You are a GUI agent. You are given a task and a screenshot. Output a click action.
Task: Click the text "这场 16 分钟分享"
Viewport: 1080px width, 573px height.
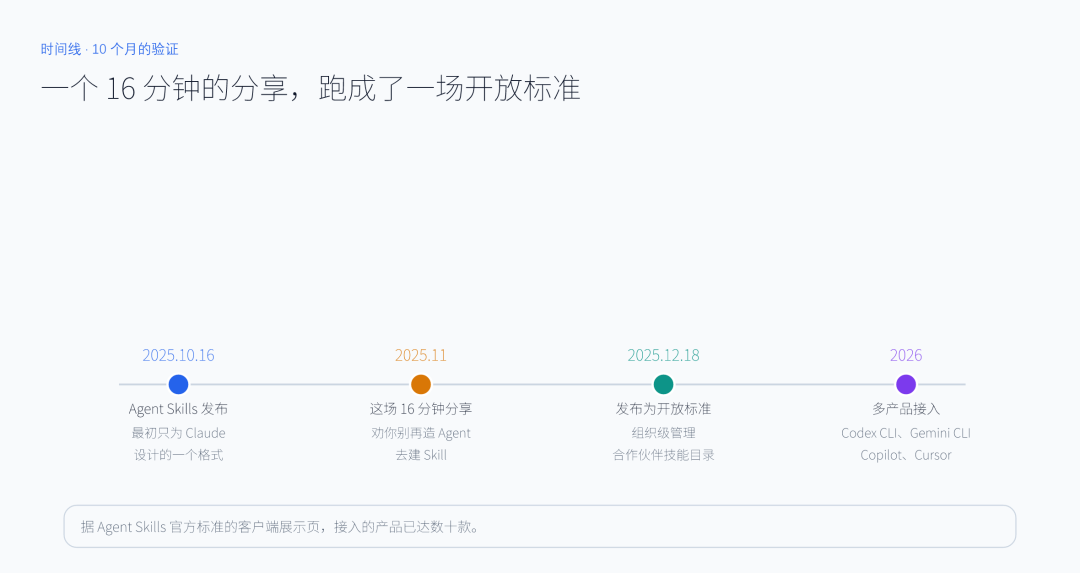(x=421, y=409)
